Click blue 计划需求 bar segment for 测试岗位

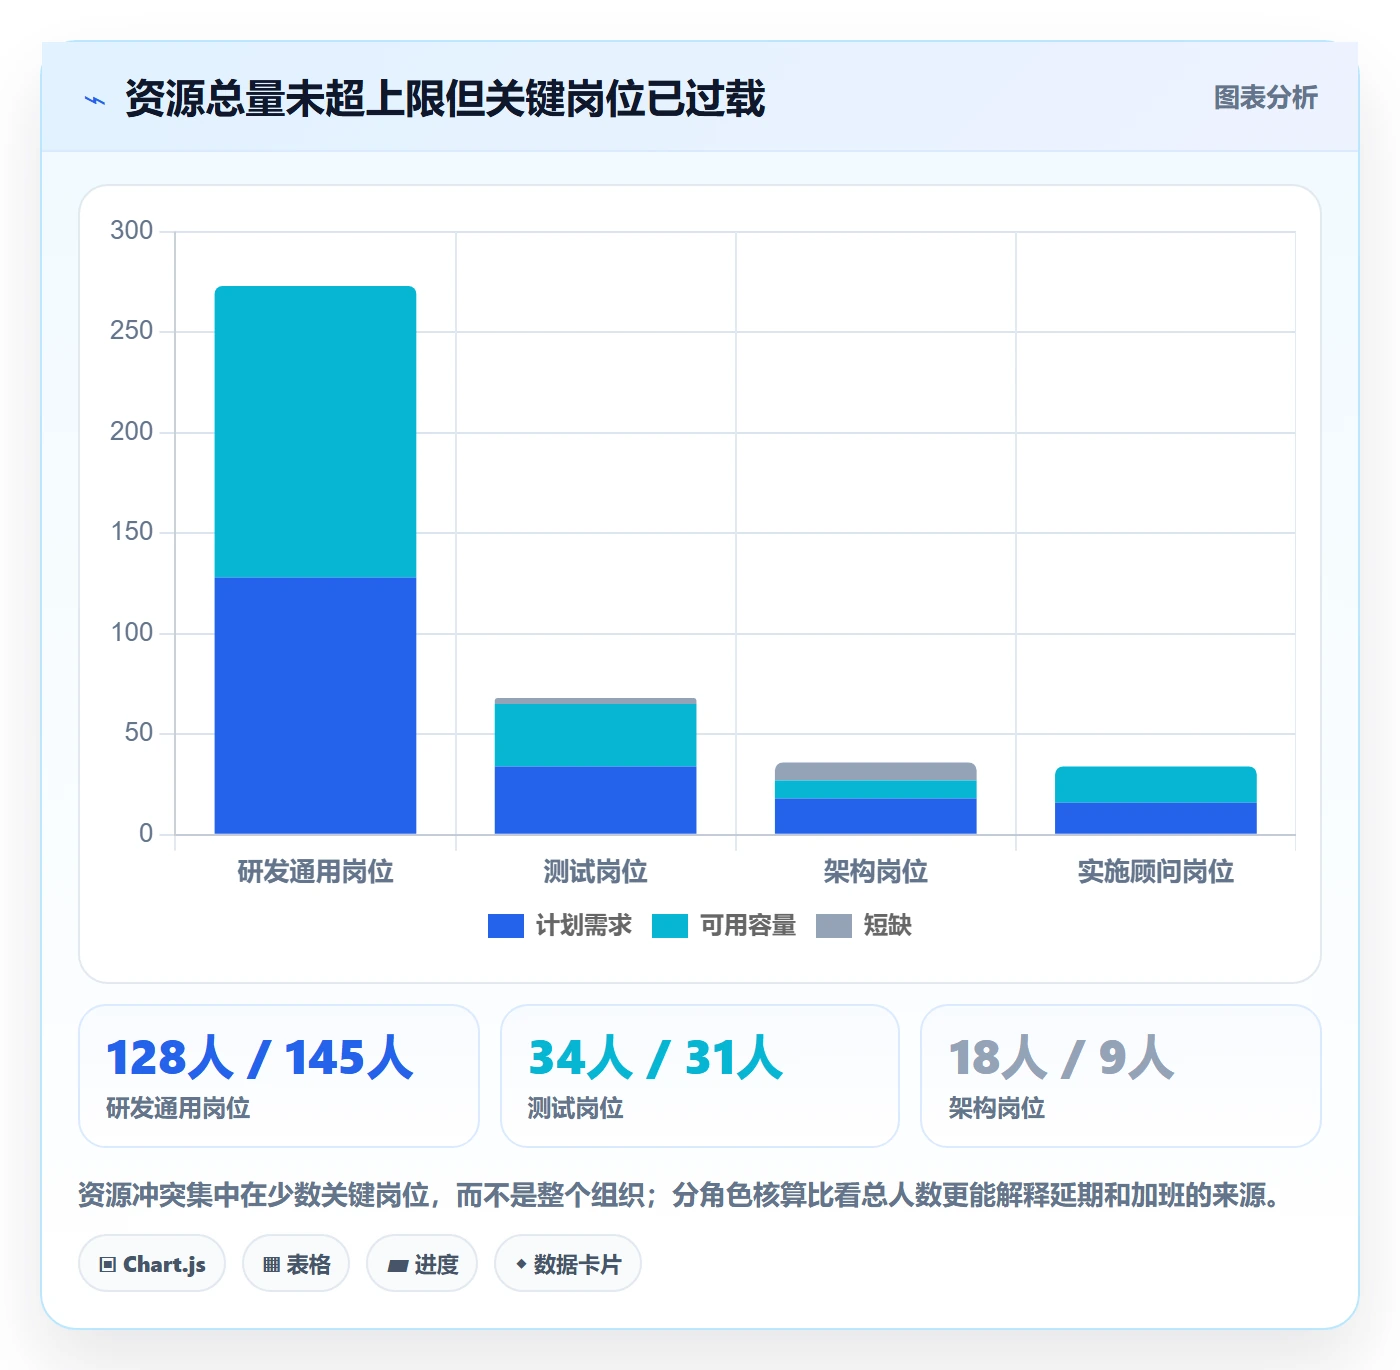tap(595, 800)
